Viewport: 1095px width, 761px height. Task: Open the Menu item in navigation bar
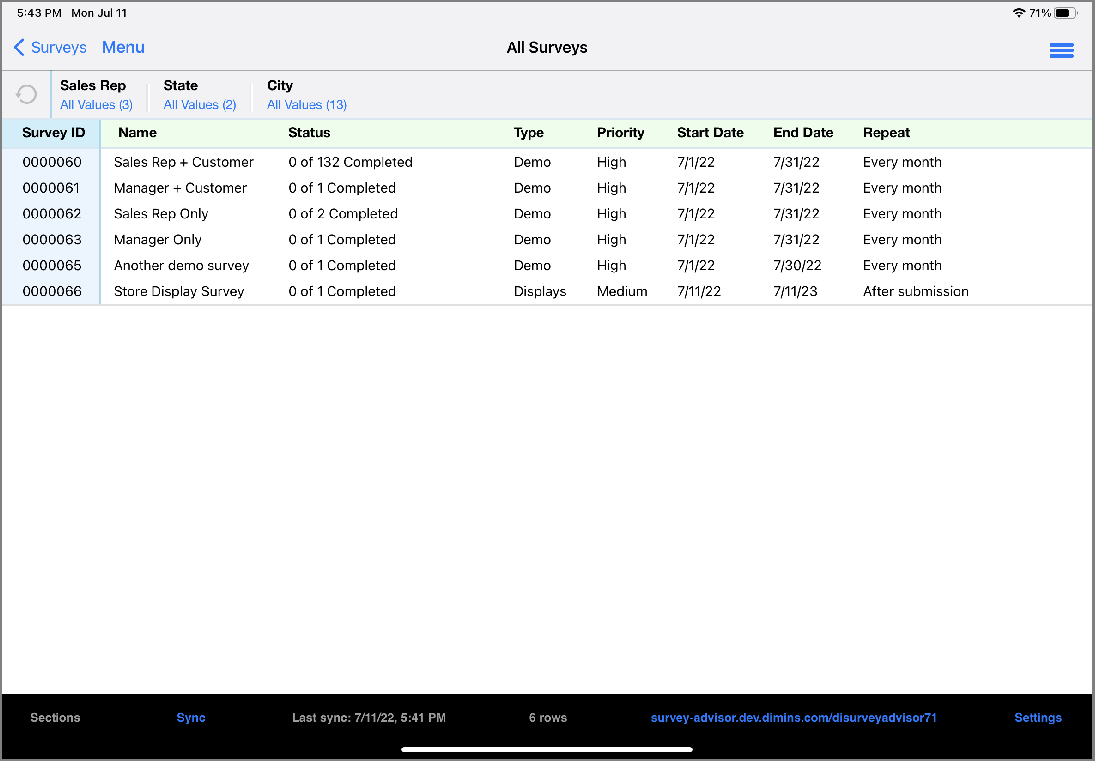coord(123,48)
